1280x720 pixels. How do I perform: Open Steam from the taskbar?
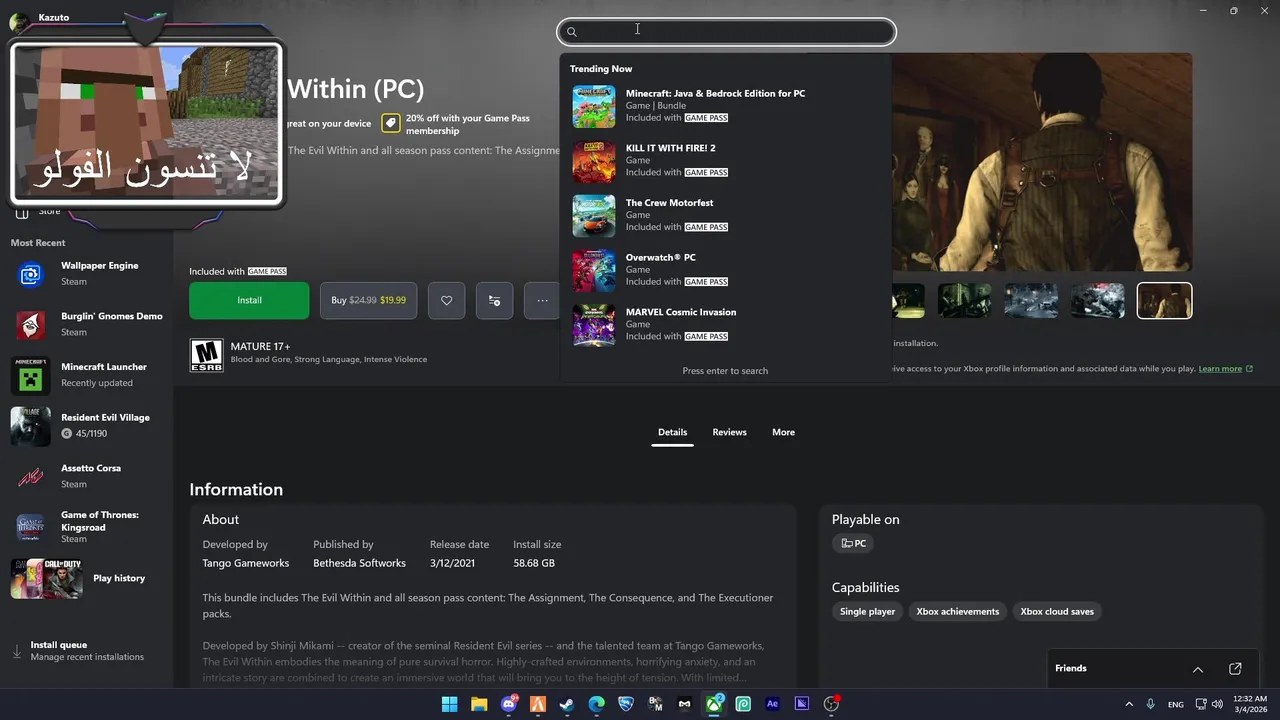[x=567, y=704]
